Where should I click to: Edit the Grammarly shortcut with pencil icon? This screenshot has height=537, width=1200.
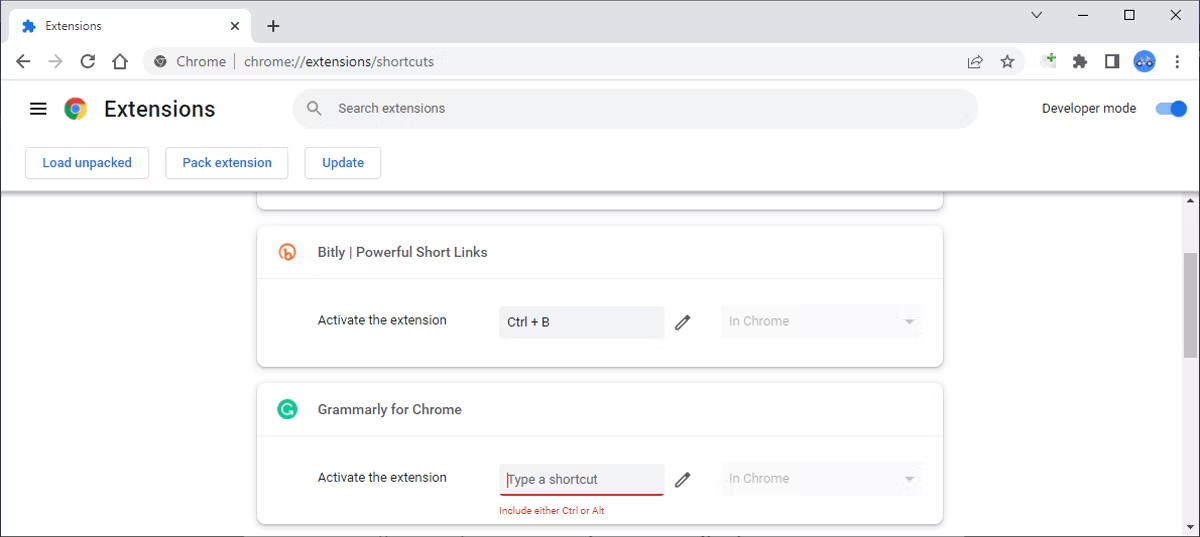pos(683,479)
